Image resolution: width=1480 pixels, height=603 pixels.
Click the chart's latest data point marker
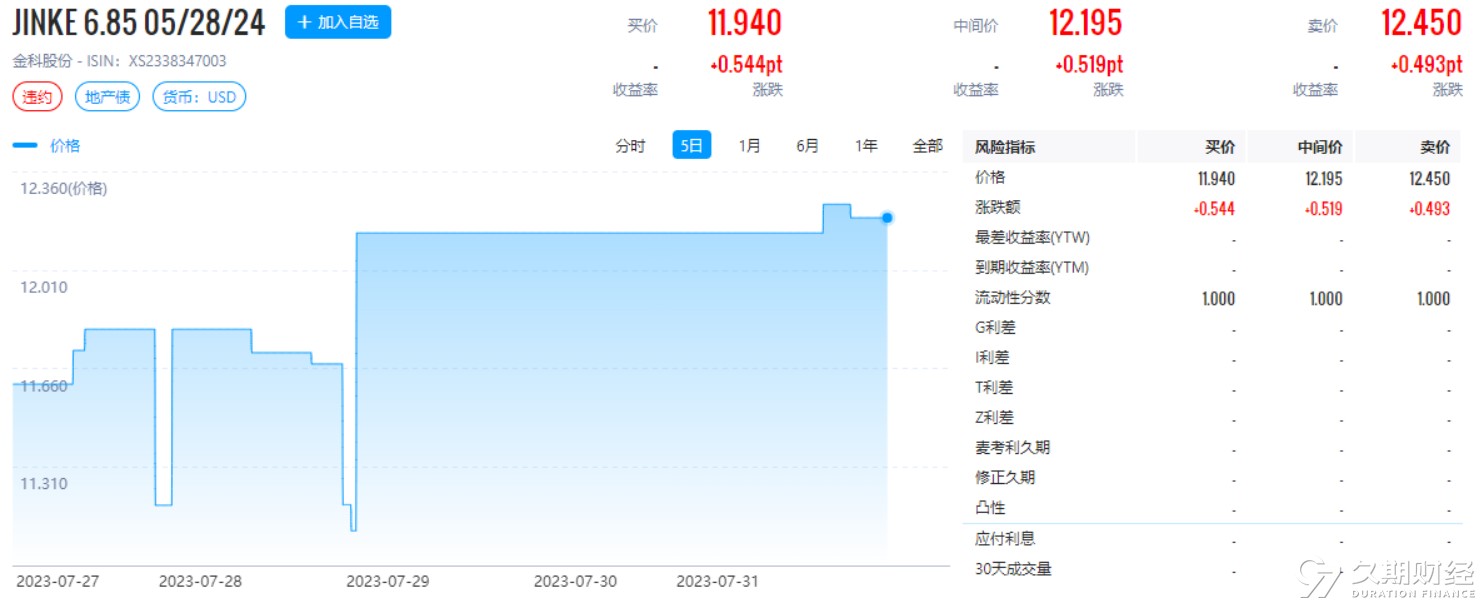887,218
